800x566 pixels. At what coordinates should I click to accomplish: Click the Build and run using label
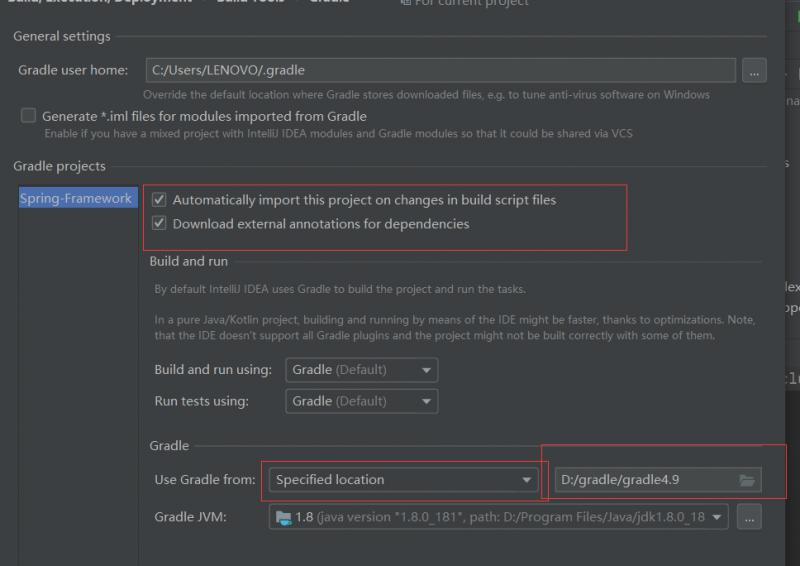pos(213,370)
